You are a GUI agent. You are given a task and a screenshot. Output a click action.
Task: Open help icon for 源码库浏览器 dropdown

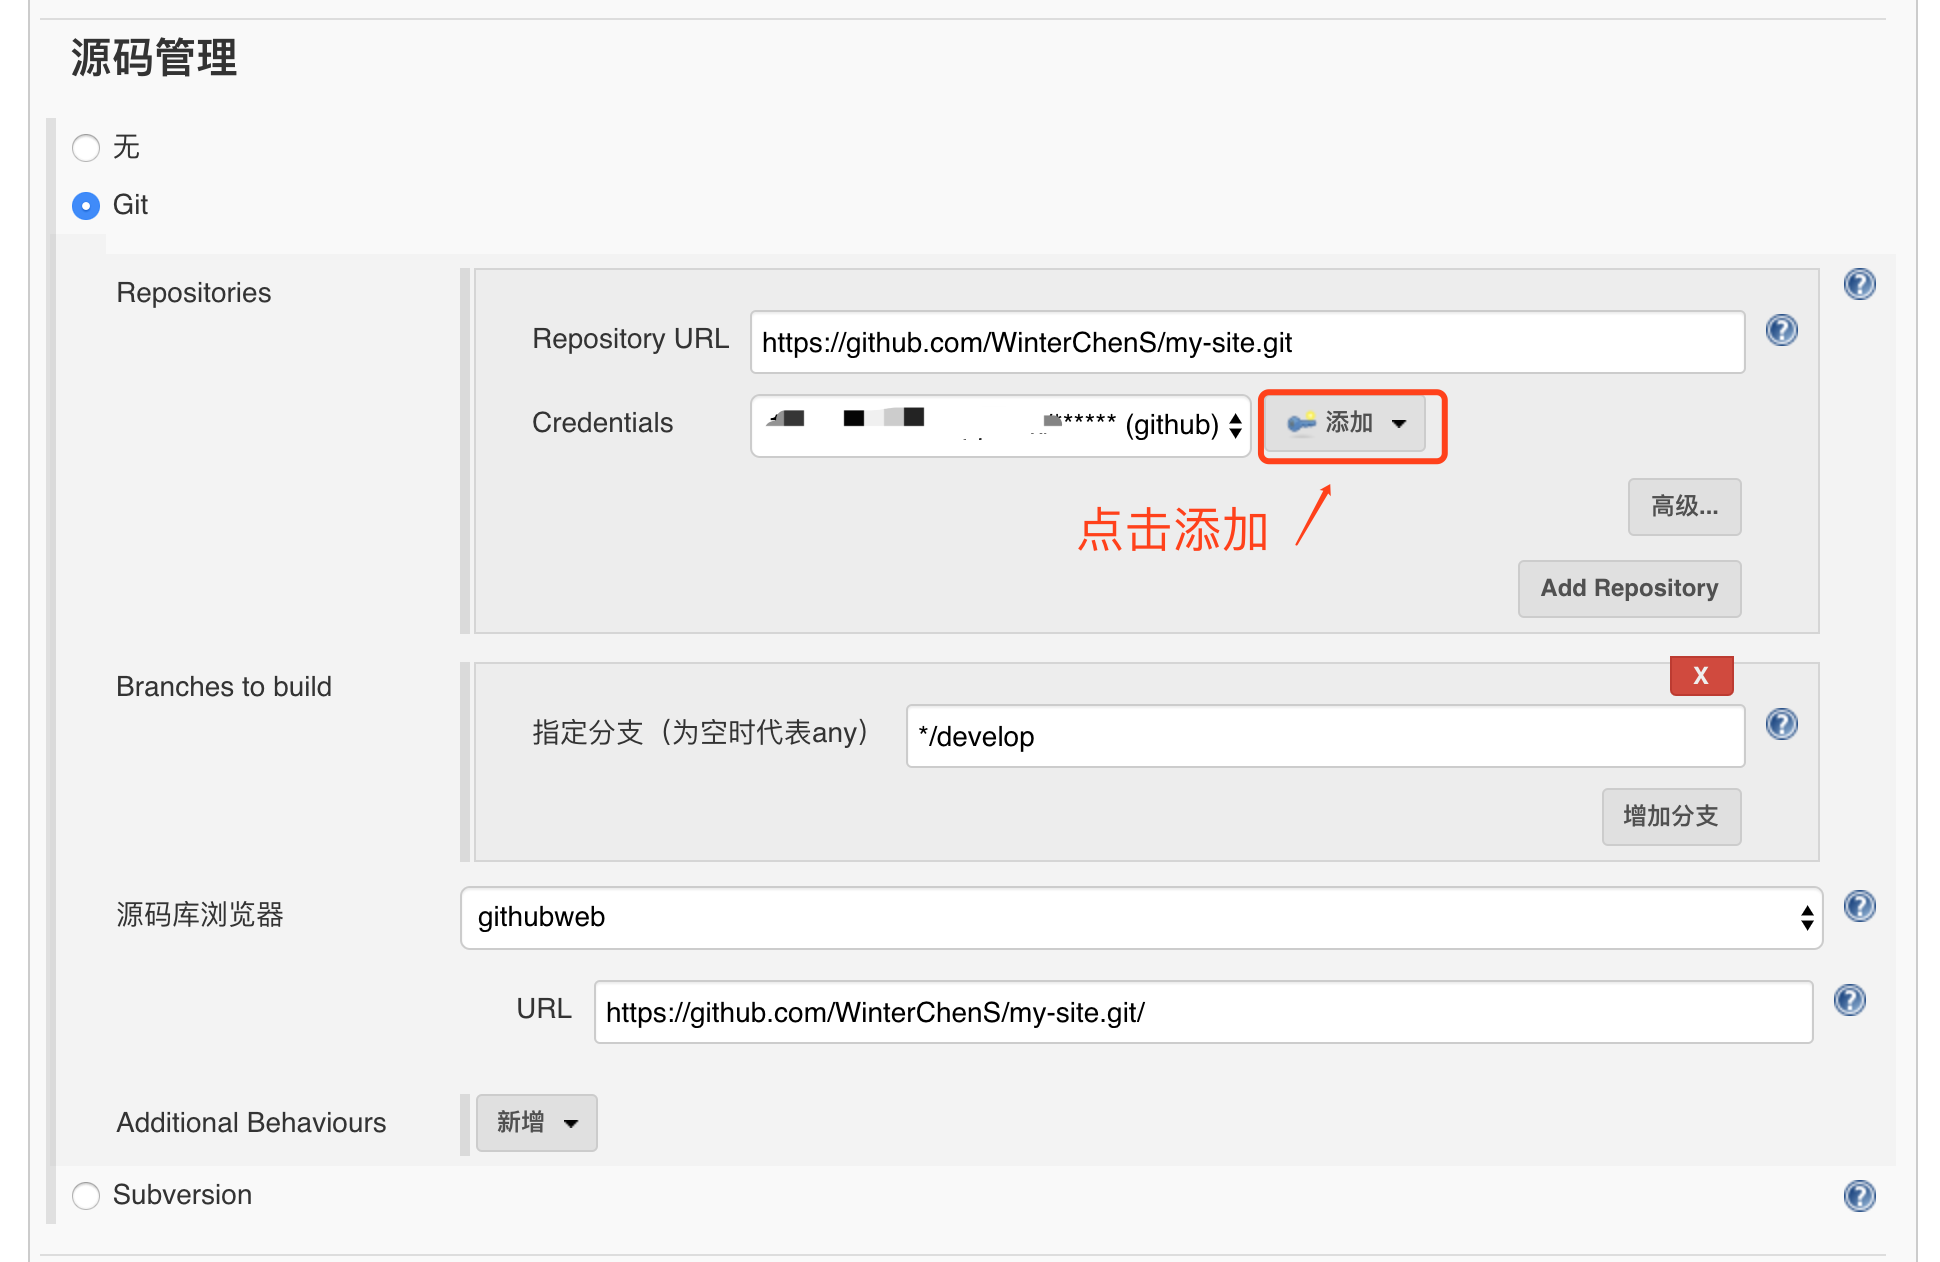coord(1859,907)
